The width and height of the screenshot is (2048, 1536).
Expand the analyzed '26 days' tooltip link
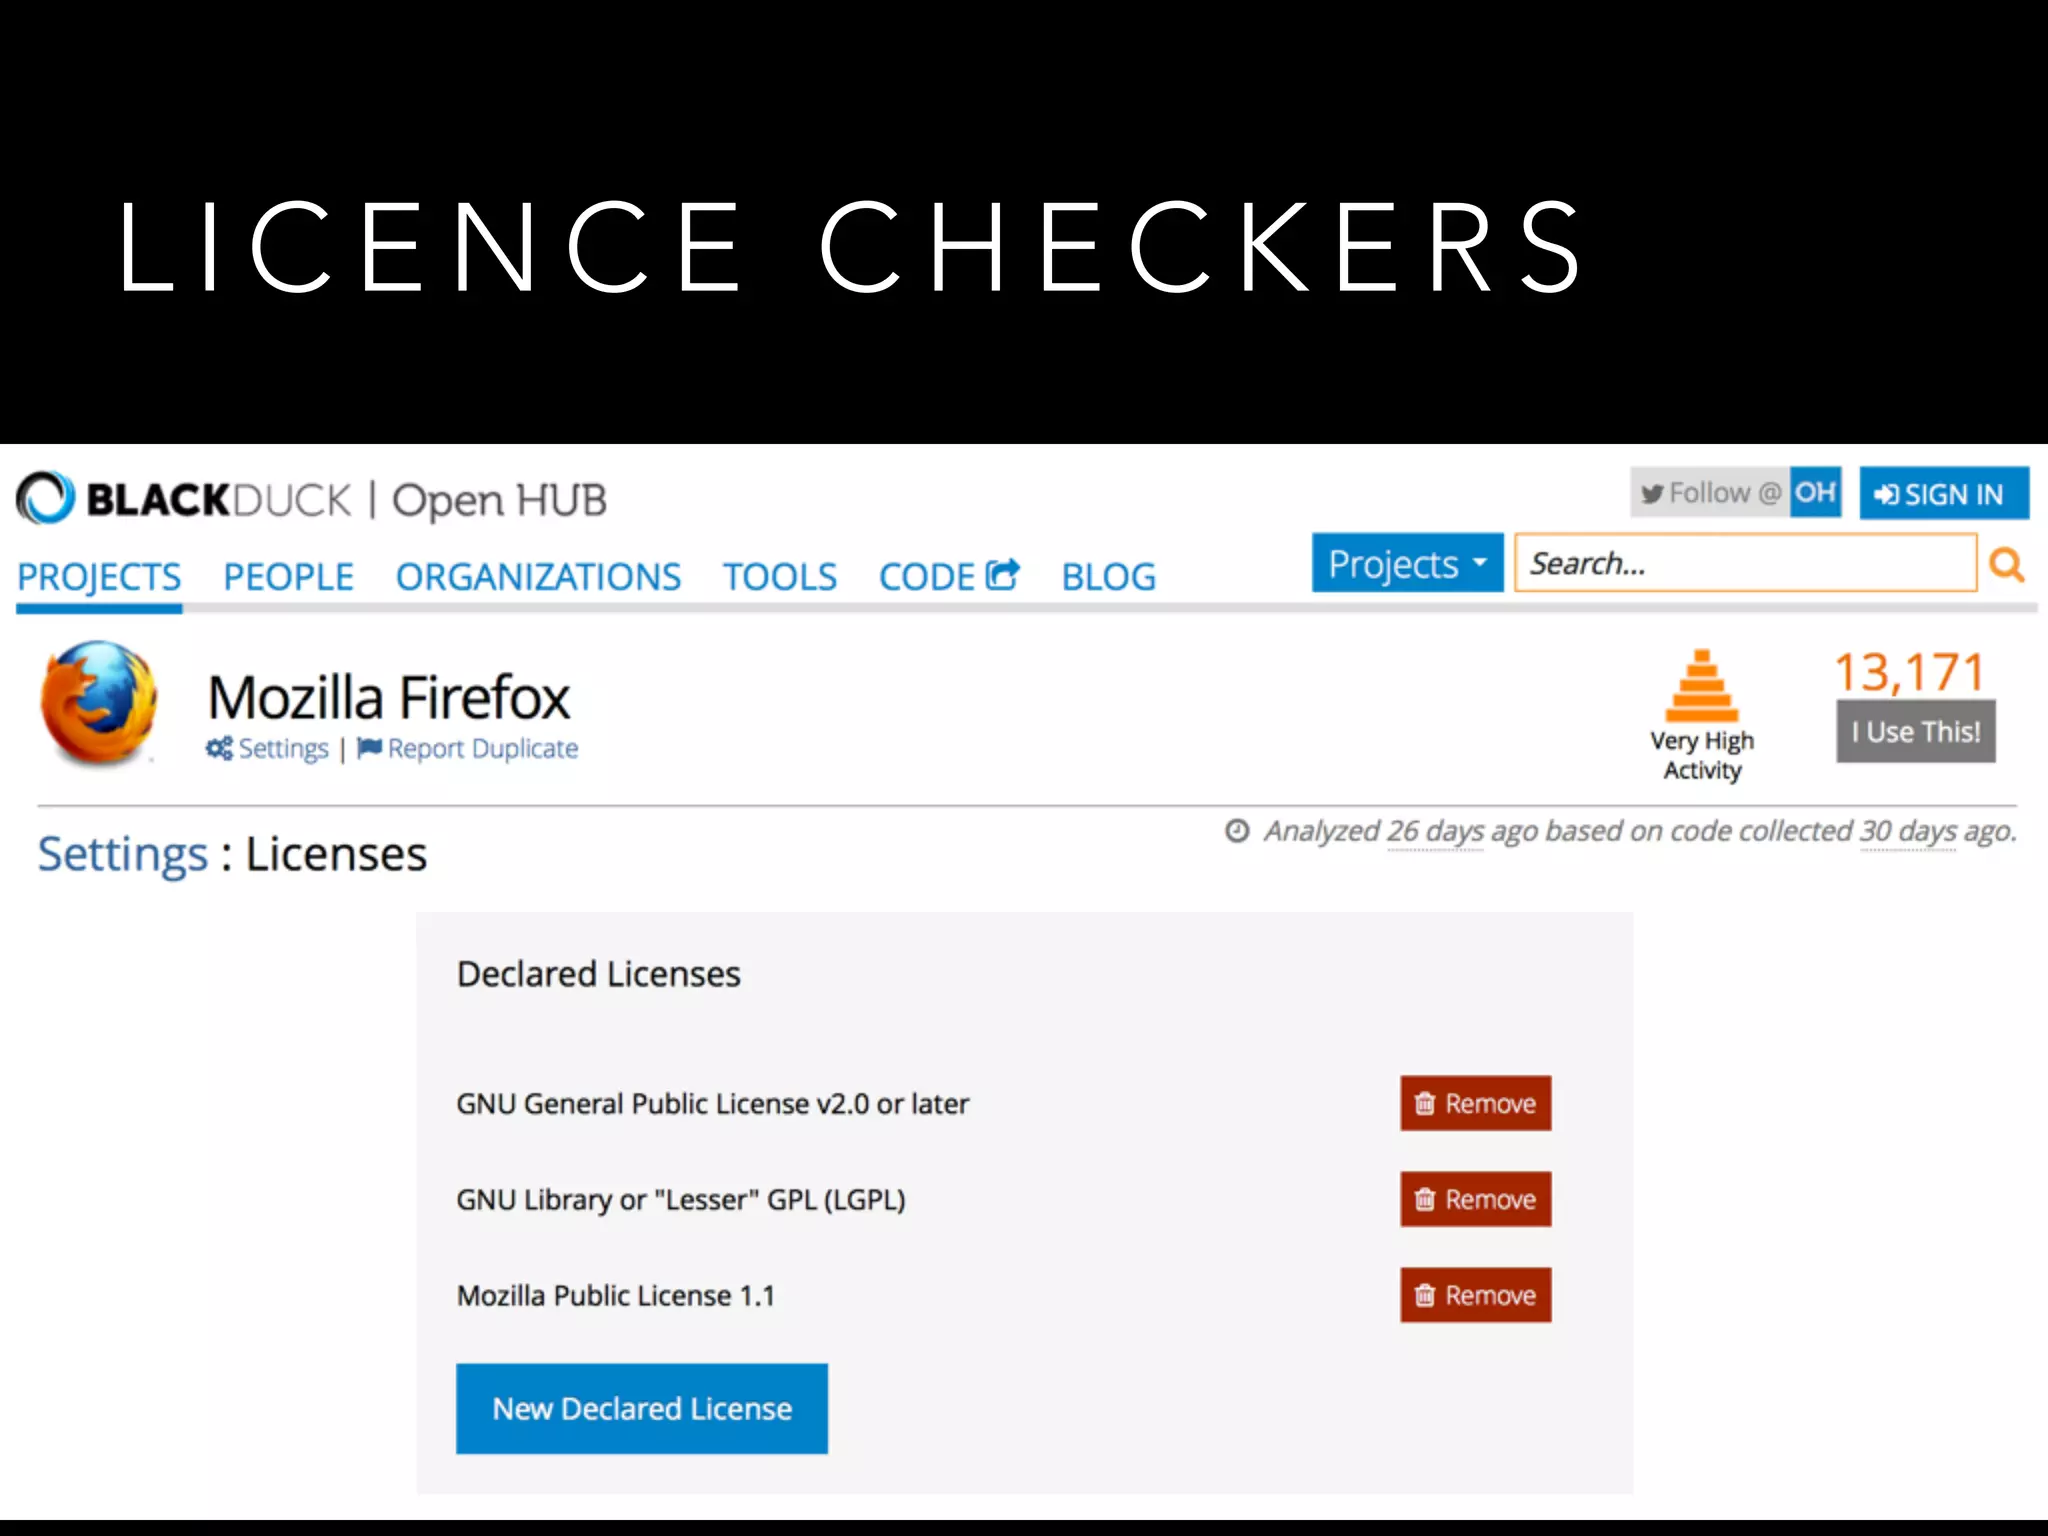click(x=1437, y=831)
